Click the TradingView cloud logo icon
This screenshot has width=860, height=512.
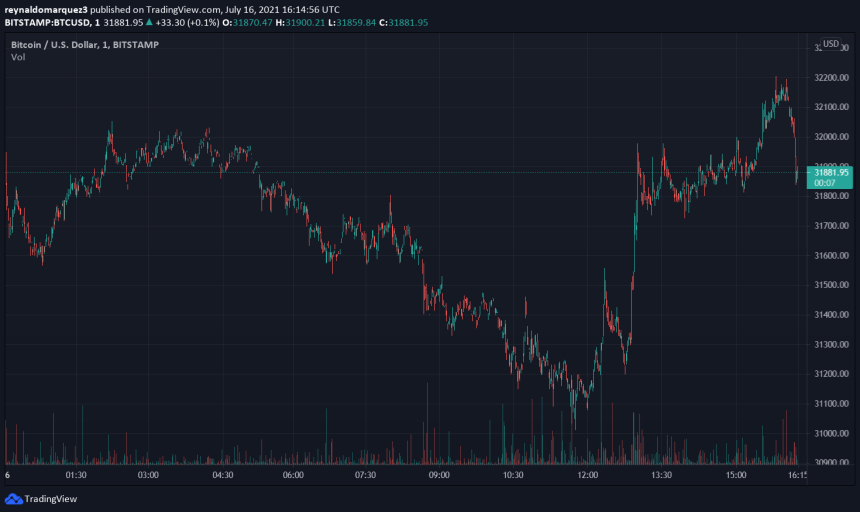tap(13, 498)
